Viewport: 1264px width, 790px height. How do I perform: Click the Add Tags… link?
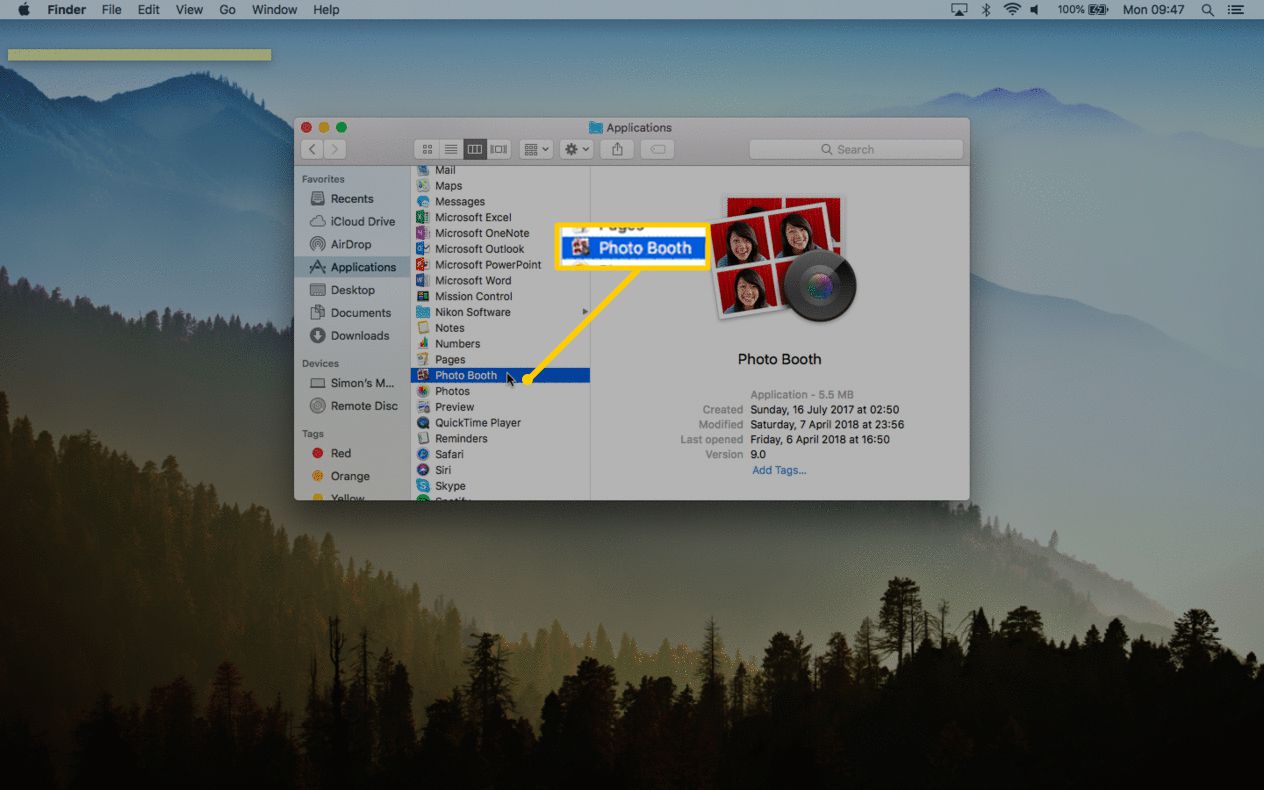tap(779, 470)
